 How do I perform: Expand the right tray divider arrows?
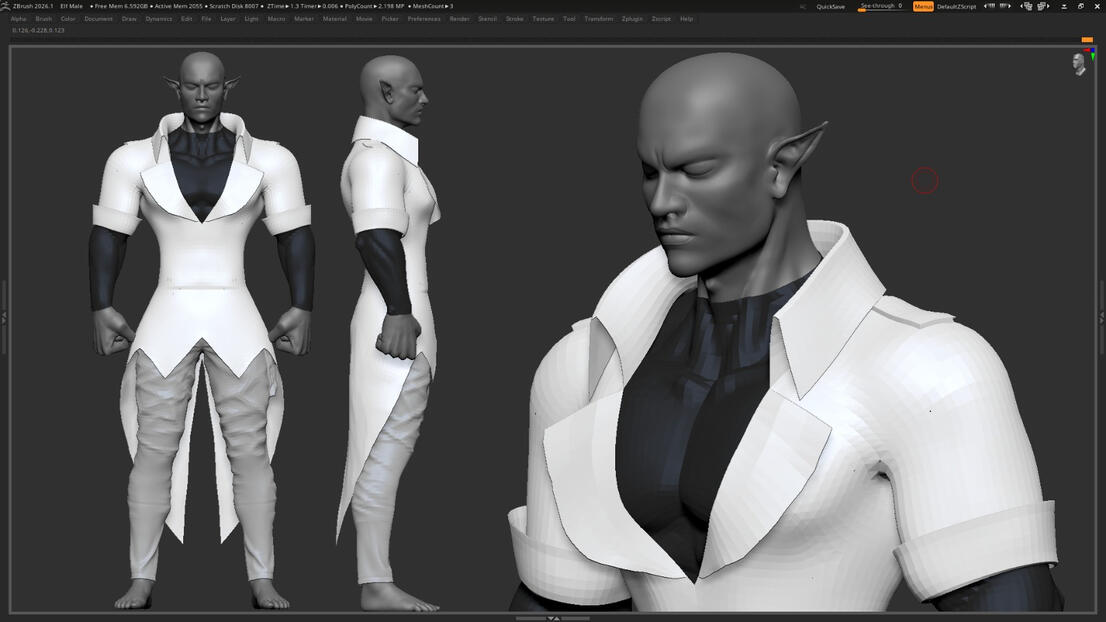pos(1103,316)
